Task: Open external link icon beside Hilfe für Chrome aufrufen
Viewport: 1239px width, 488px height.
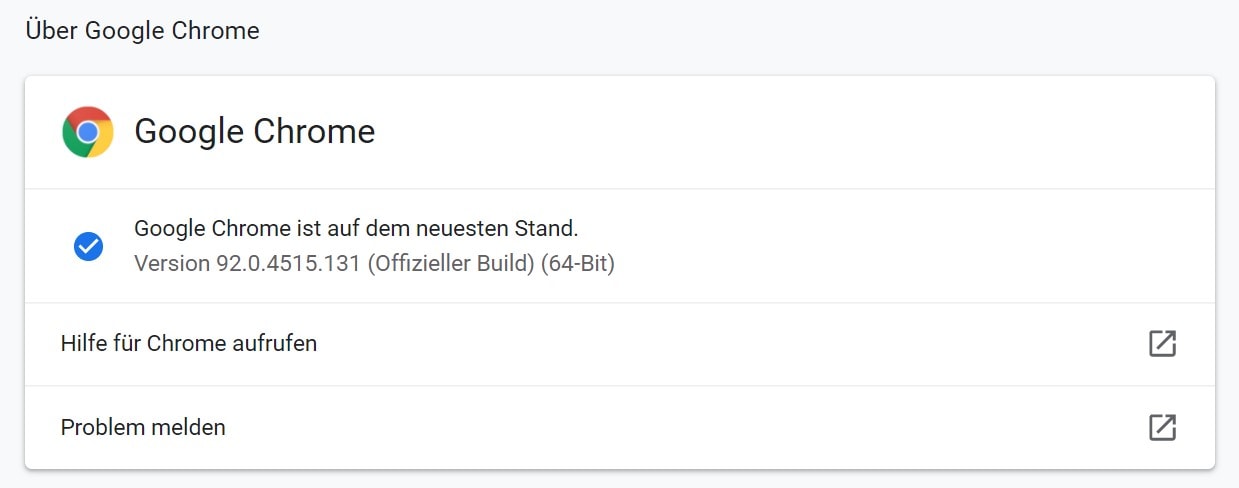Action: pyautogui.click(x=1162, y=344)
